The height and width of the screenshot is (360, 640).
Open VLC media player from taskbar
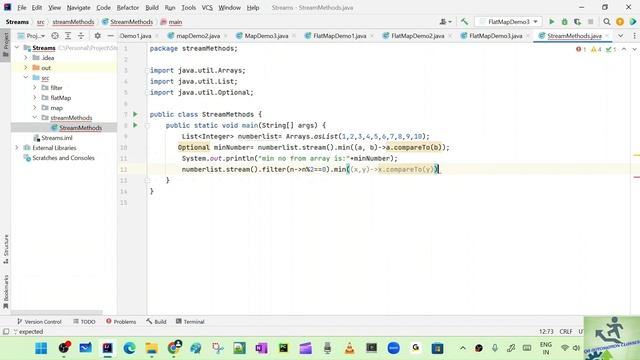[x=349, y=348]
